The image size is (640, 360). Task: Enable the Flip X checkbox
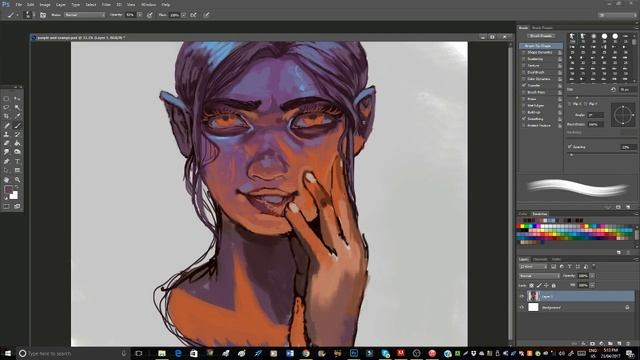(570, 104)
